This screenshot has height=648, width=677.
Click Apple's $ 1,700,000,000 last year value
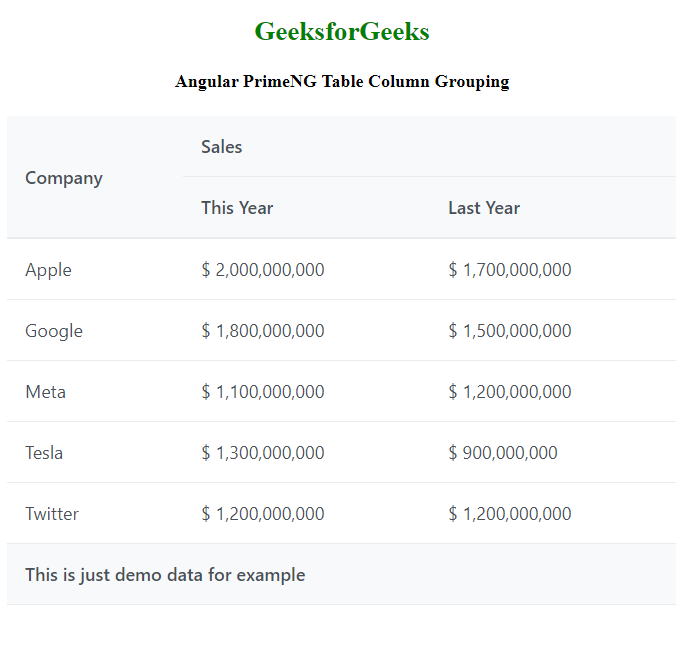coord(510,270)
